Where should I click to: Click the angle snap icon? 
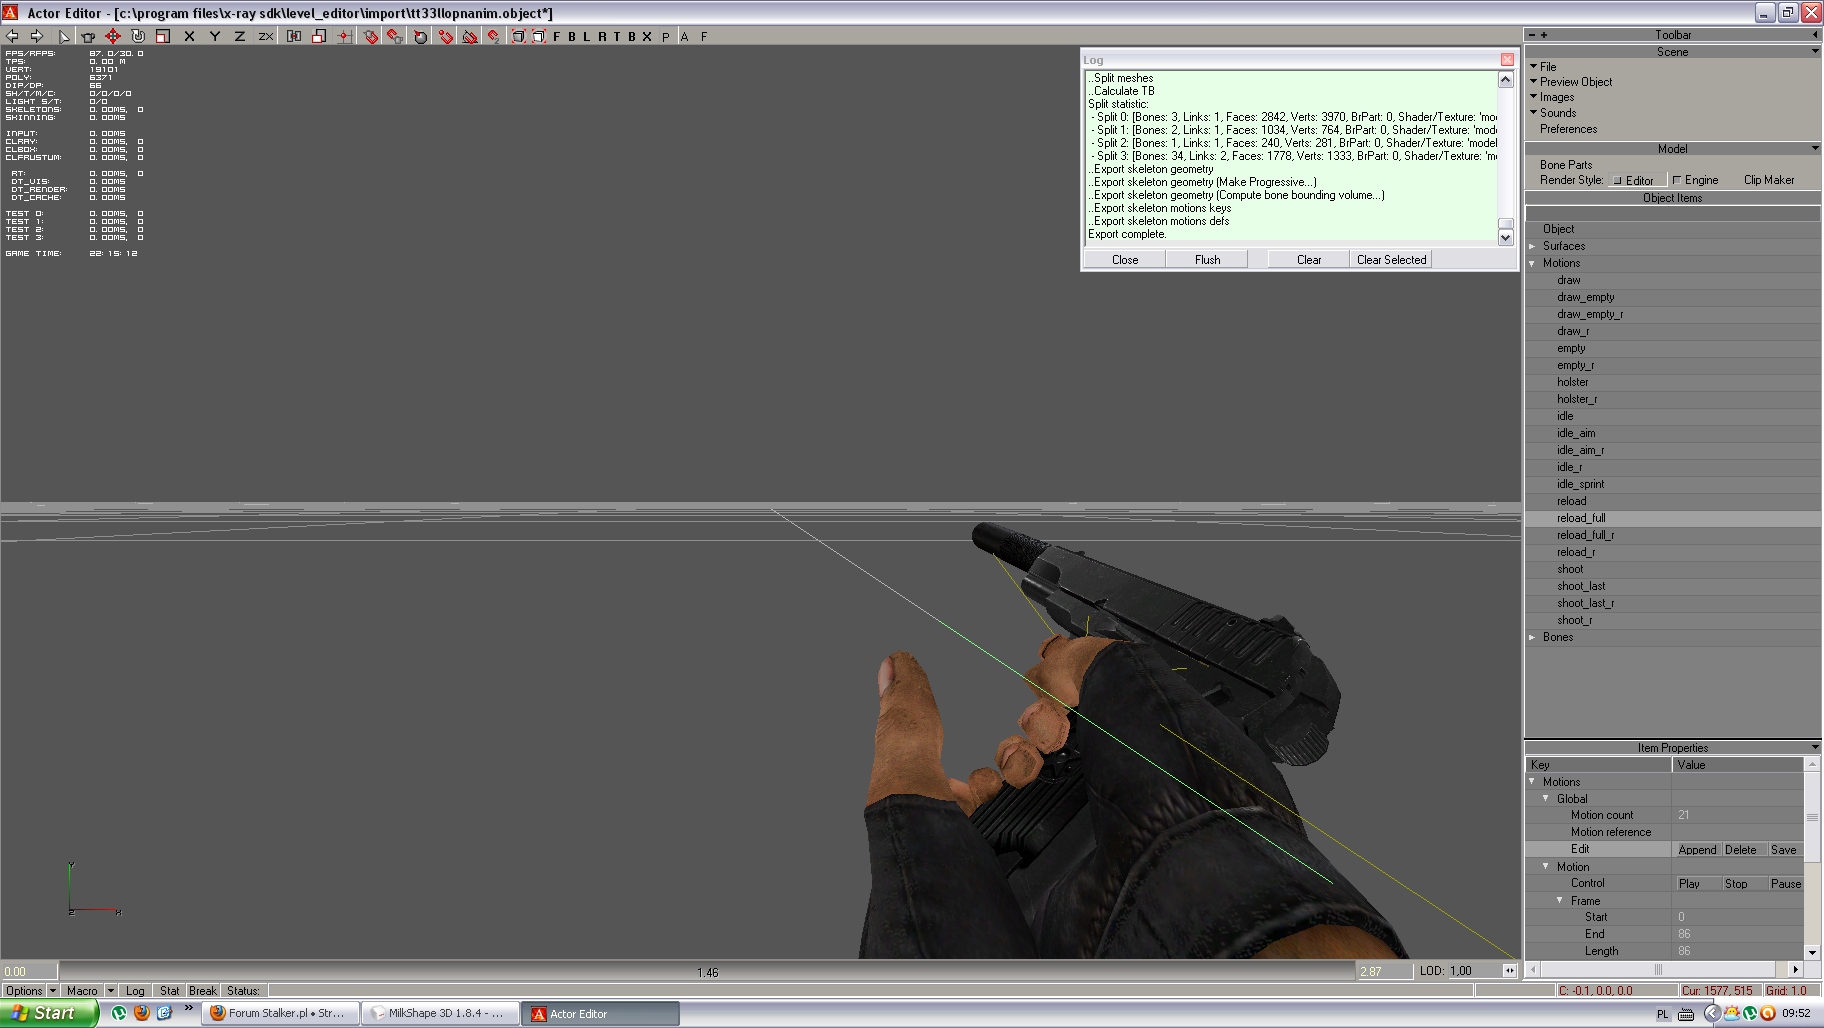[x=470, y=36]
